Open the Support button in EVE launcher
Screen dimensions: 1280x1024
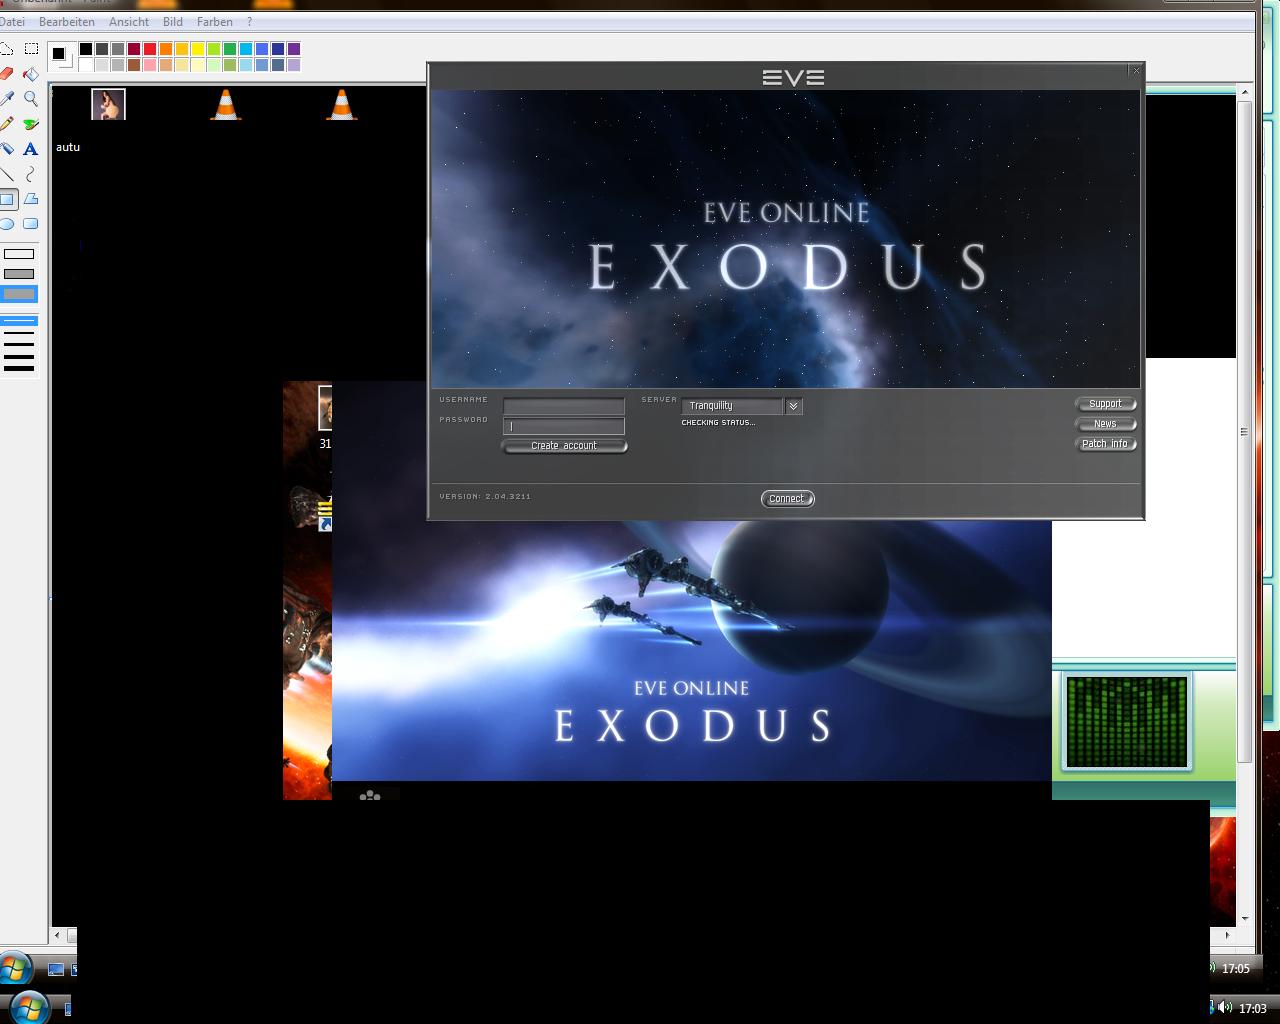tap(1105, 404)
